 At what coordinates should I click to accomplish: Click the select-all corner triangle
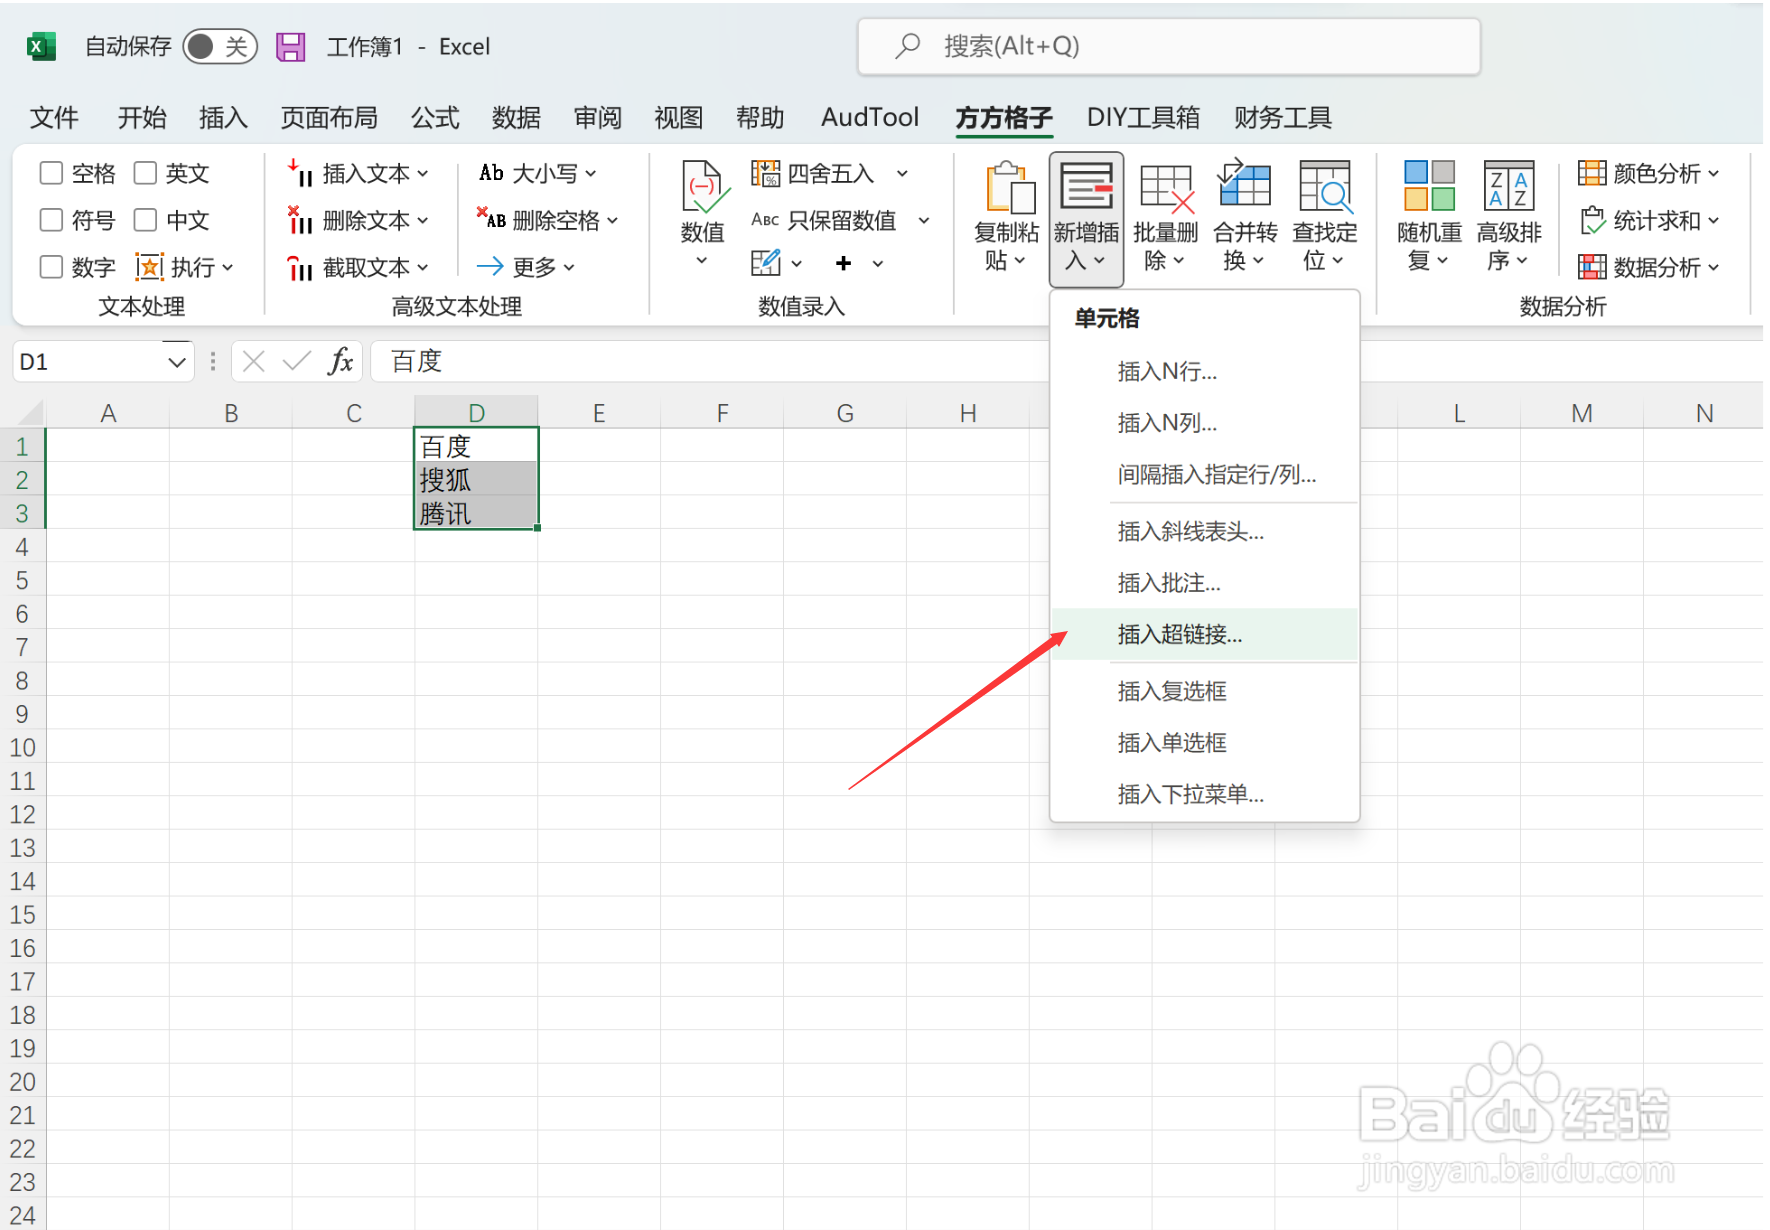click(30, 412)
